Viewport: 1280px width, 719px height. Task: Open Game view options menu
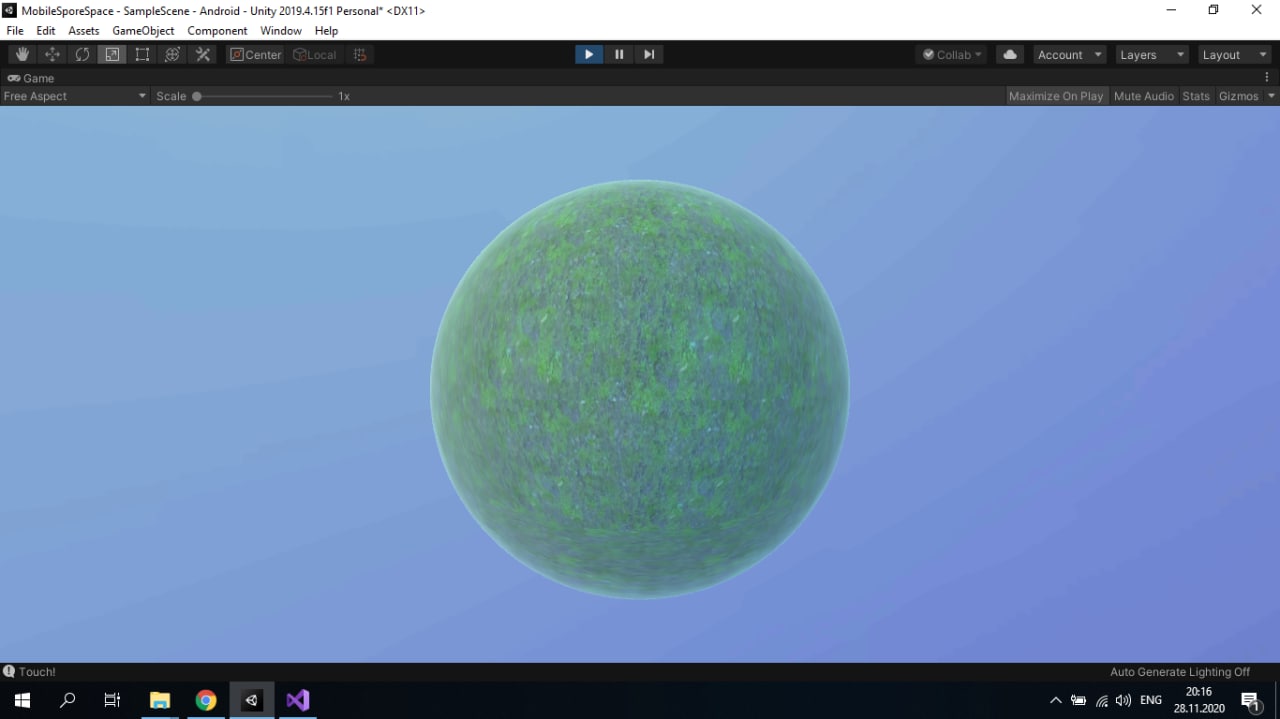coord(1268,77)
